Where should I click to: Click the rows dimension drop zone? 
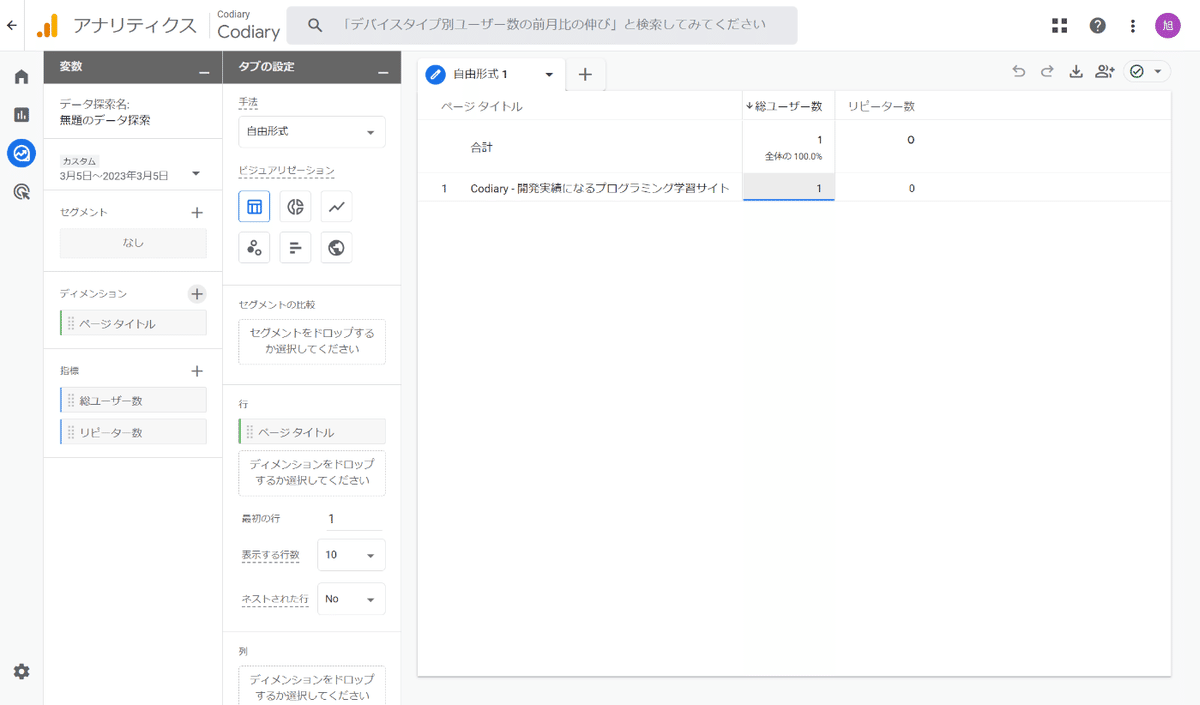[x=311, y=473]
